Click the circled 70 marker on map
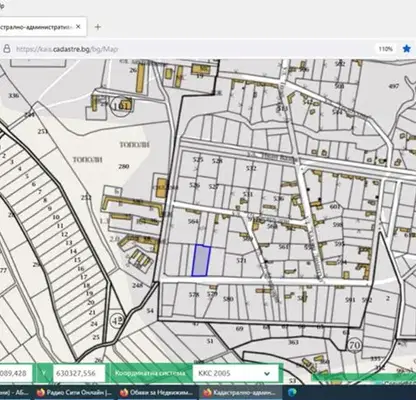416x400 pixels. point(355,346)
